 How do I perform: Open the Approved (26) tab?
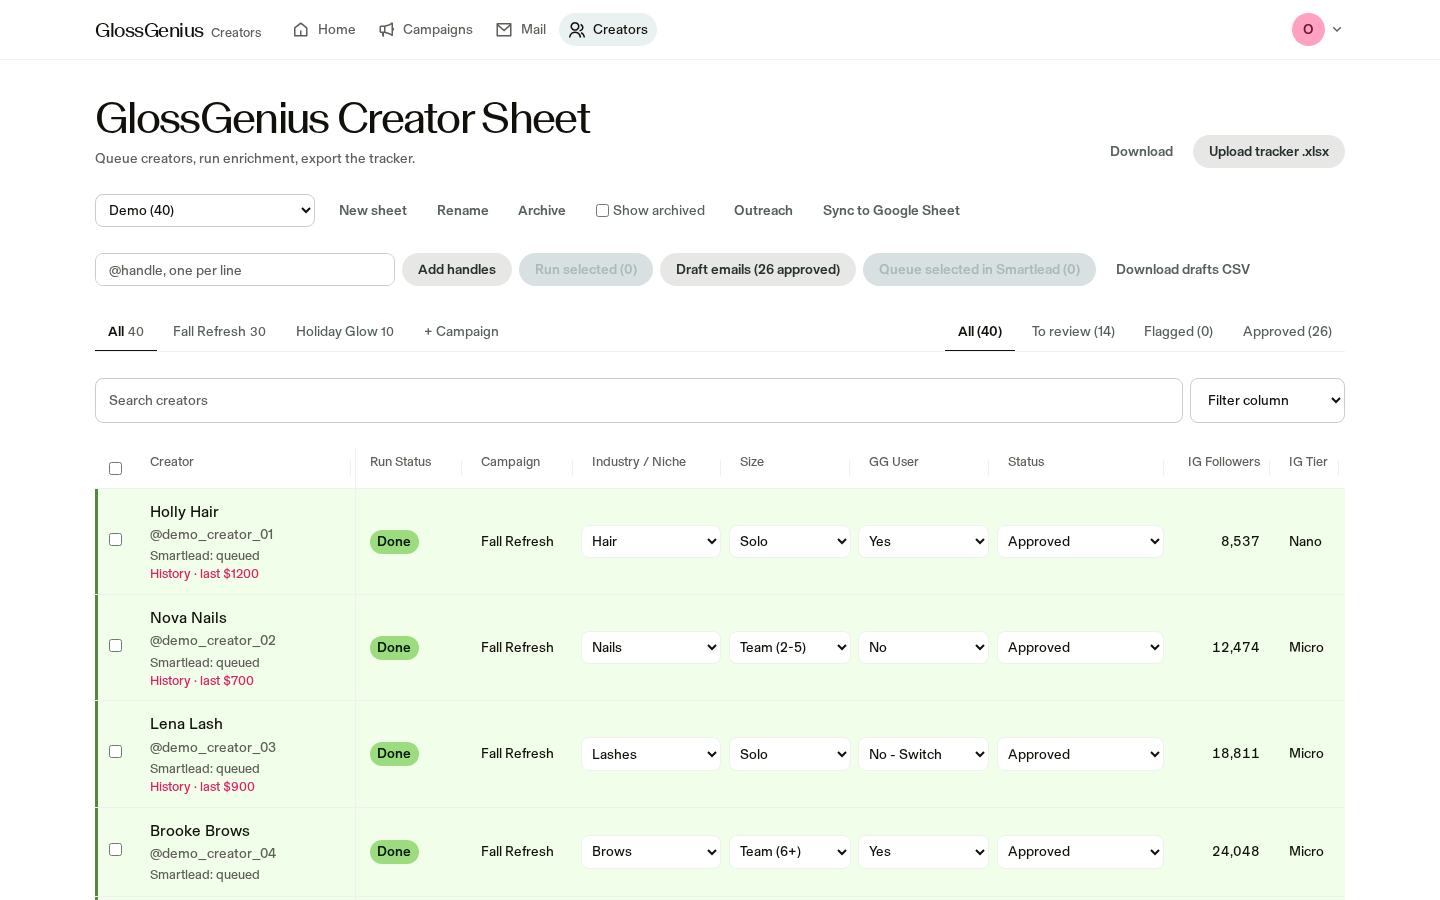tap(1287, 331)
